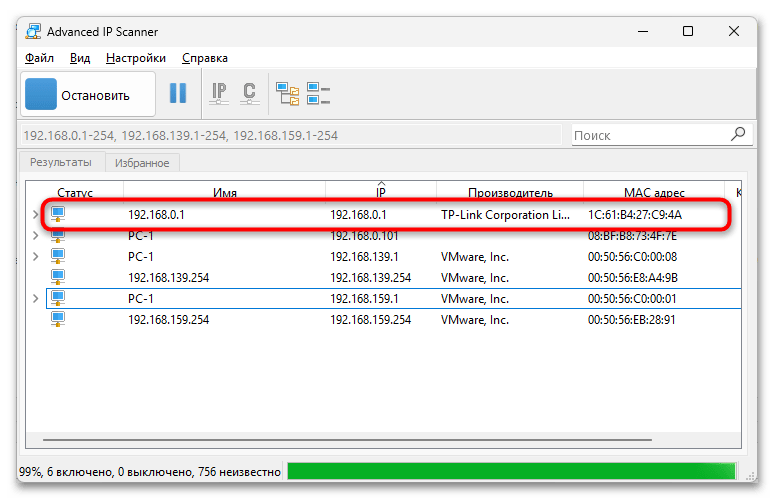Select MAC address 08:BF:B8:73:4F:7E
This screenshot has width=774, height=499.
click(x=632, y=236)
